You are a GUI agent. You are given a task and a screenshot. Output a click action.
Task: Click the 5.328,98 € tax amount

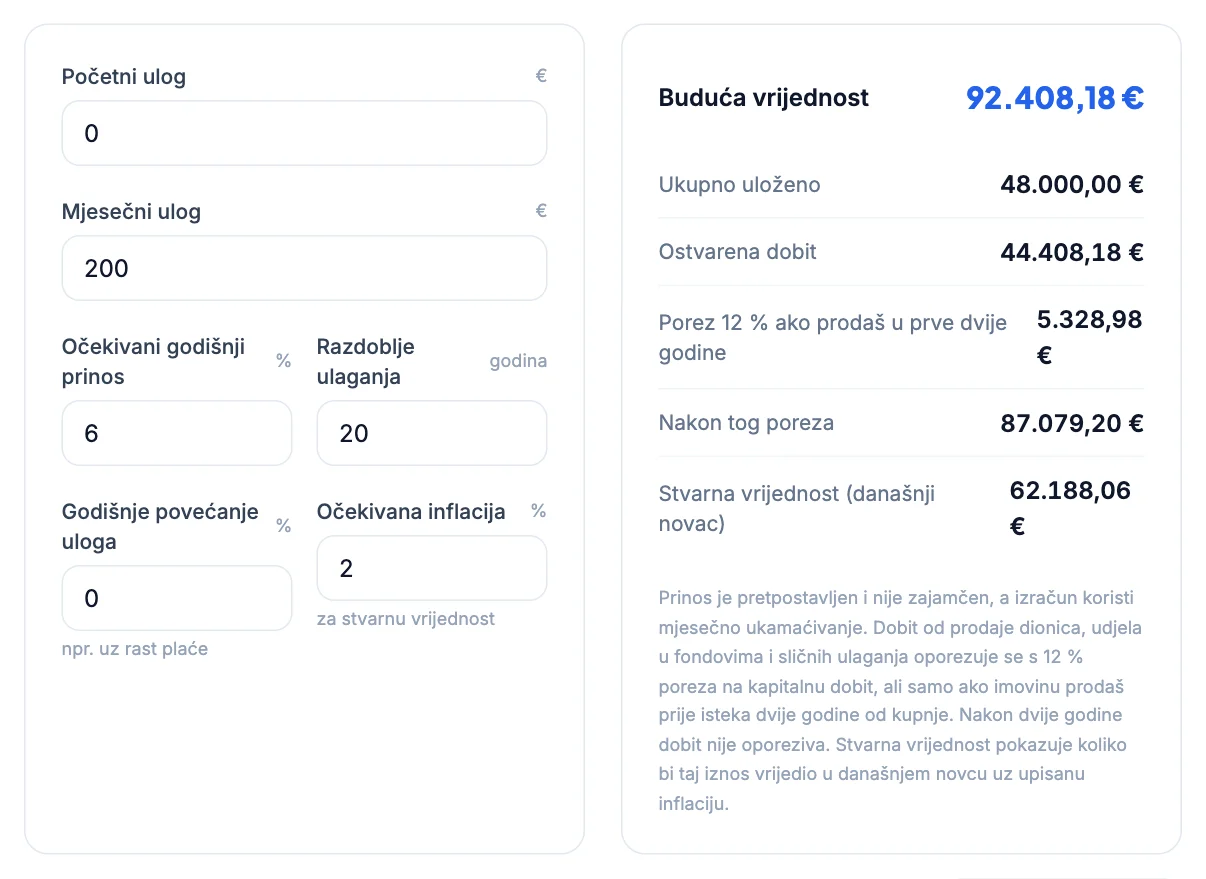[x=1090, y=338]
